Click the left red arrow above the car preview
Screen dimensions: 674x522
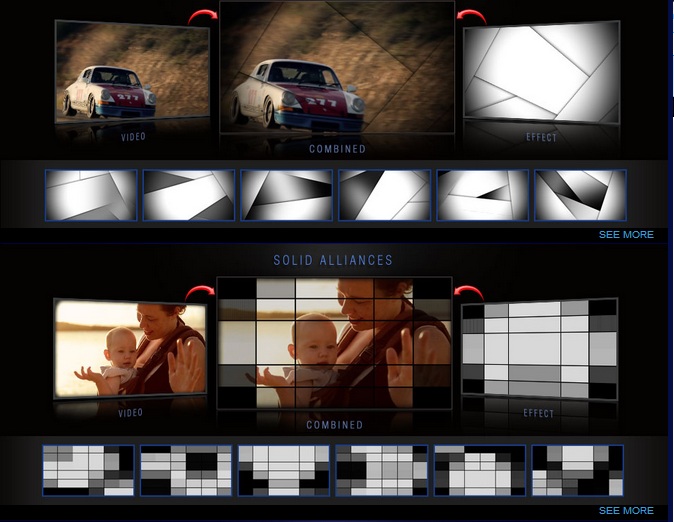(202, 16)
